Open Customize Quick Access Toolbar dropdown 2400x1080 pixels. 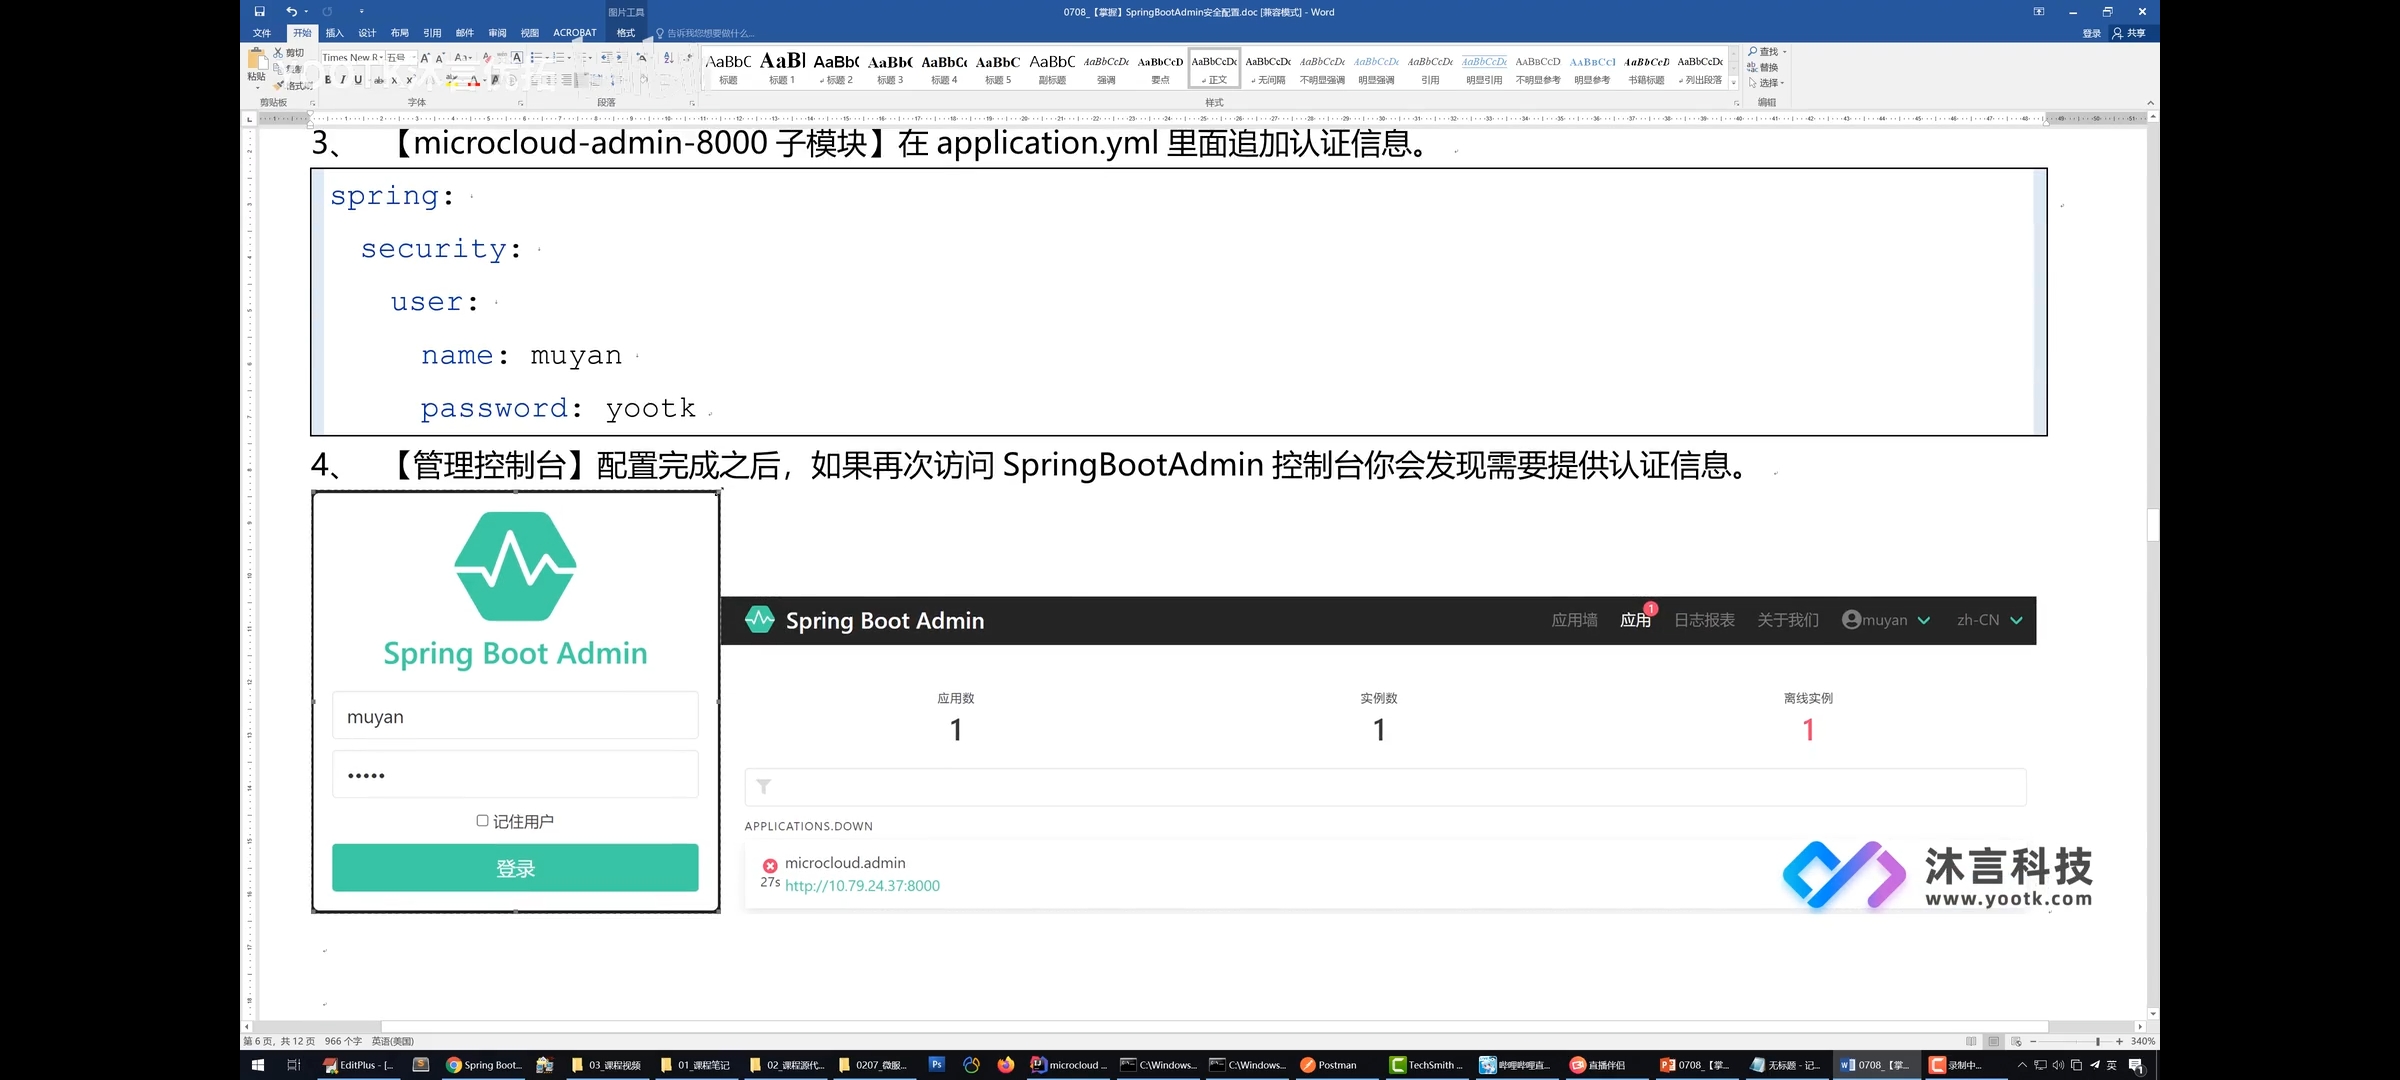[x=361, y=12]
